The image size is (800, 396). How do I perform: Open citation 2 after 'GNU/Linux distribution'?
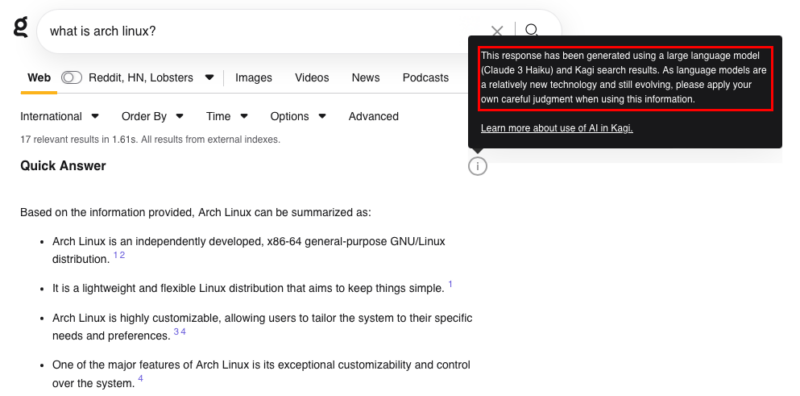coord(122,255)
